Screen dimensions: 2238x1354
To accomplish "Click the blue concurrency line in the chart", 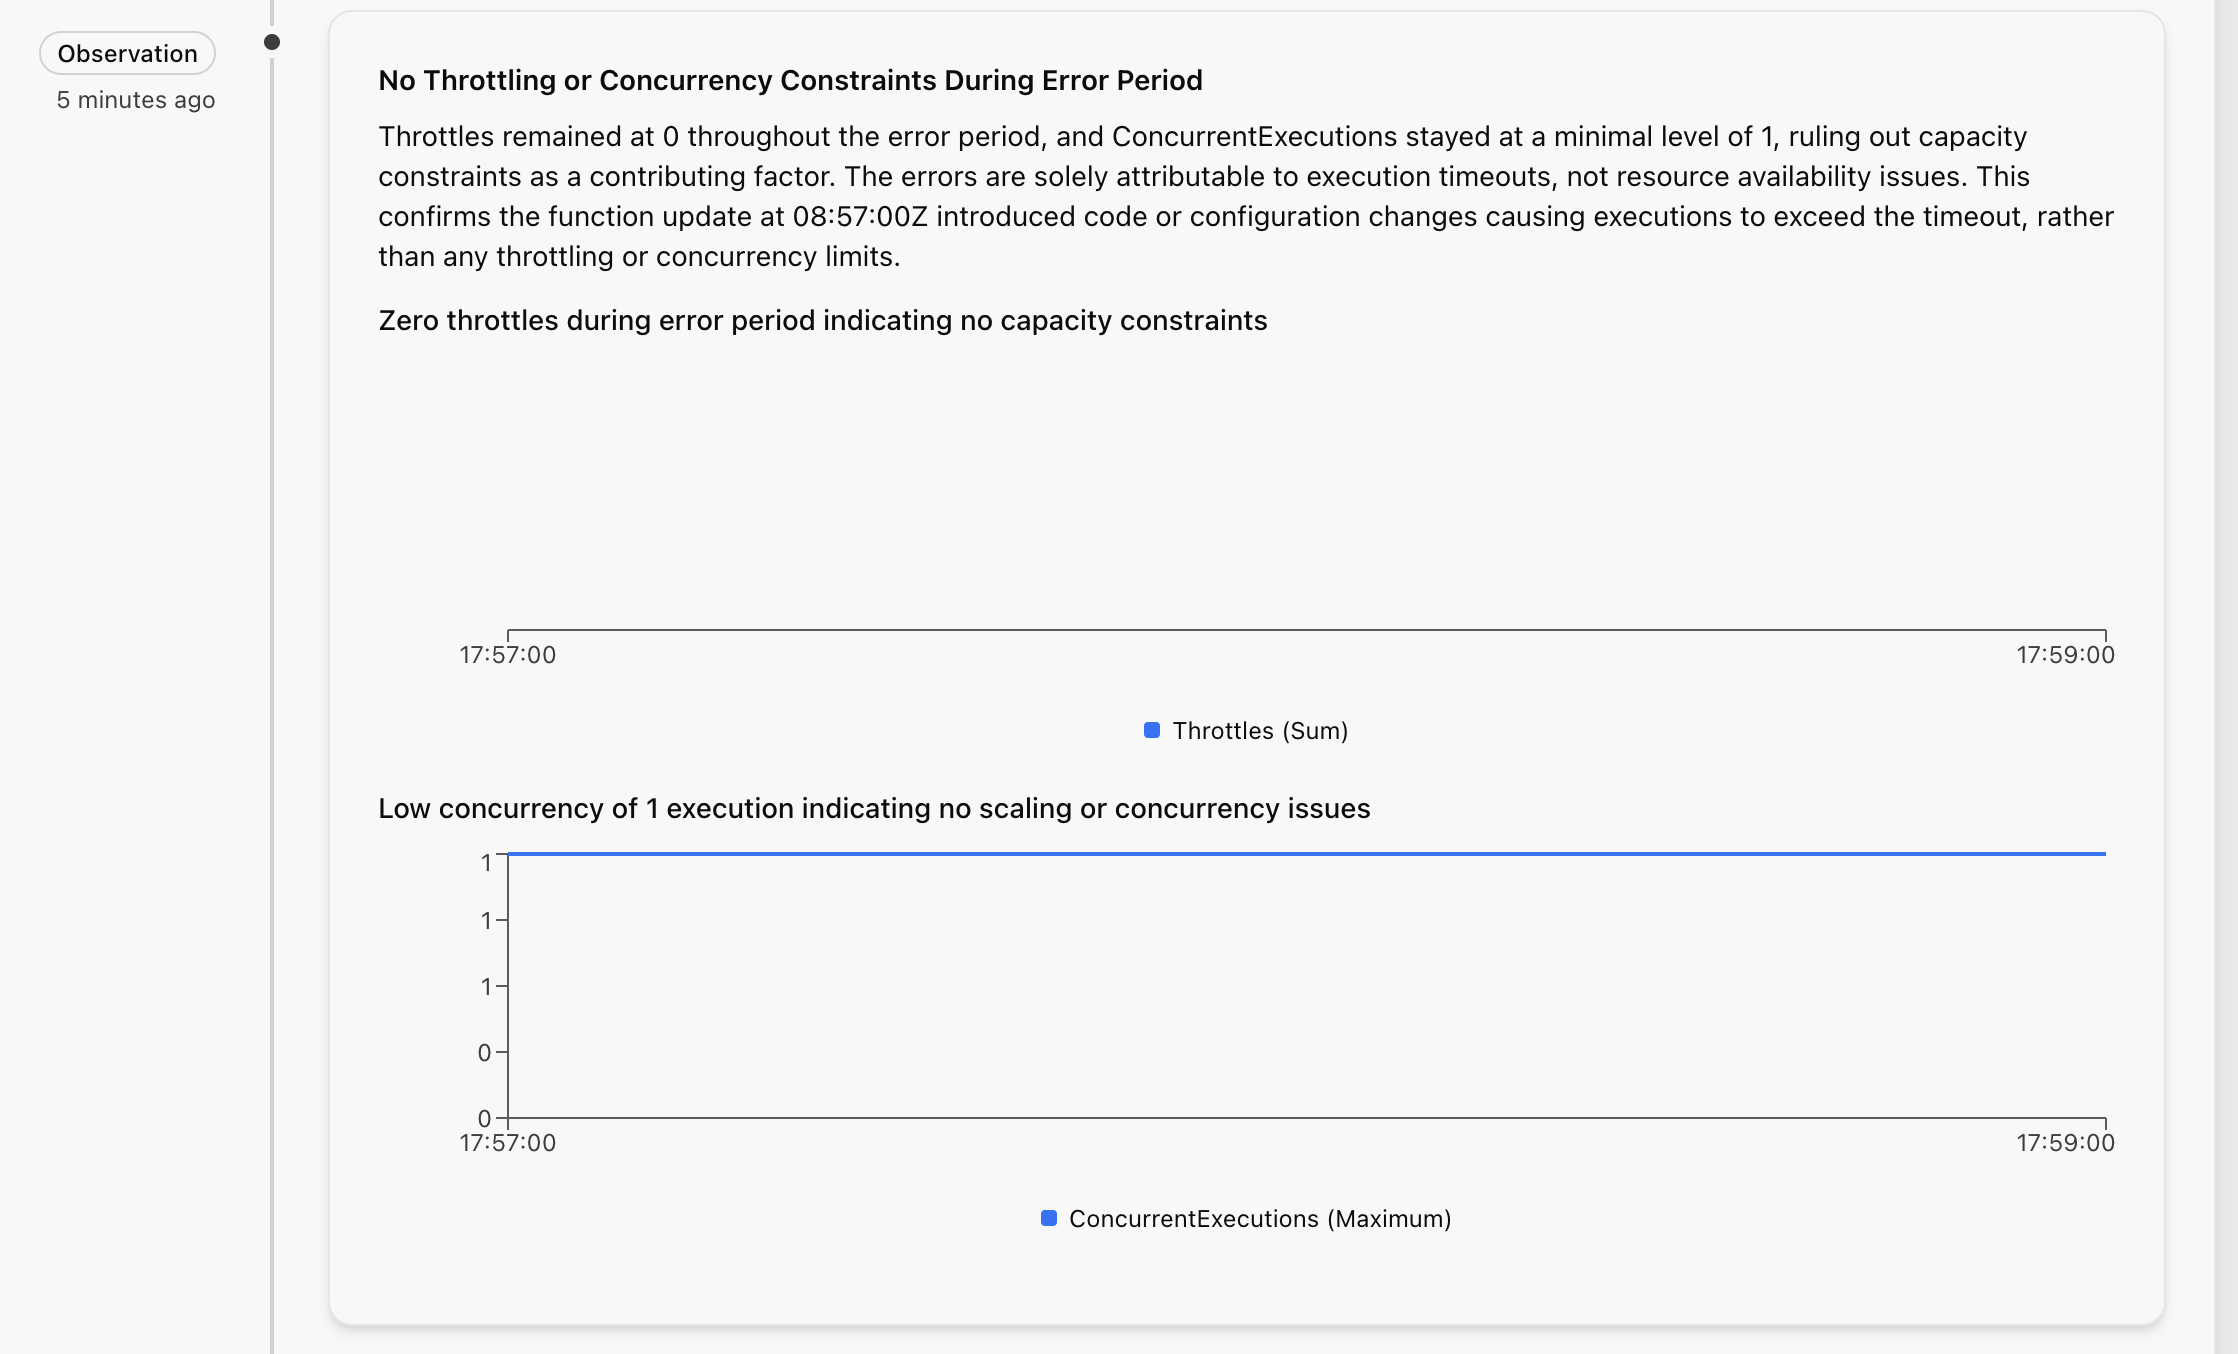I will click(1300, 854).
